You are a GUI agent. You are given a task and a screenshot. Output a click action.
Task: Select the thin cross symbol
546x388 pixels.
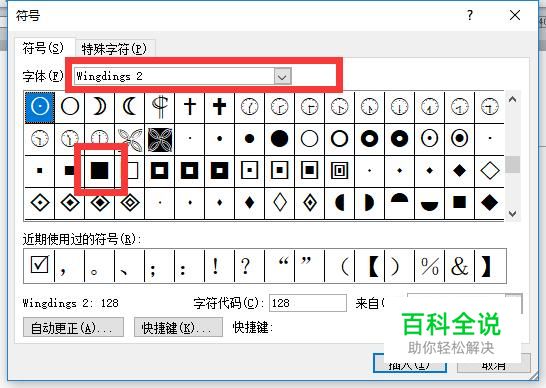point(190,107)
